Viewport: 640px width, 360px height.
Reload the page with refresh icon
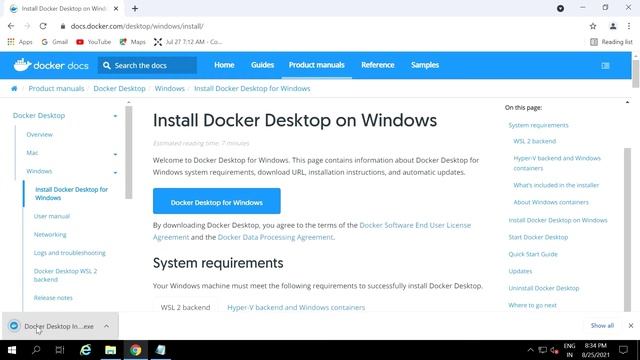[x=43, y=26]
